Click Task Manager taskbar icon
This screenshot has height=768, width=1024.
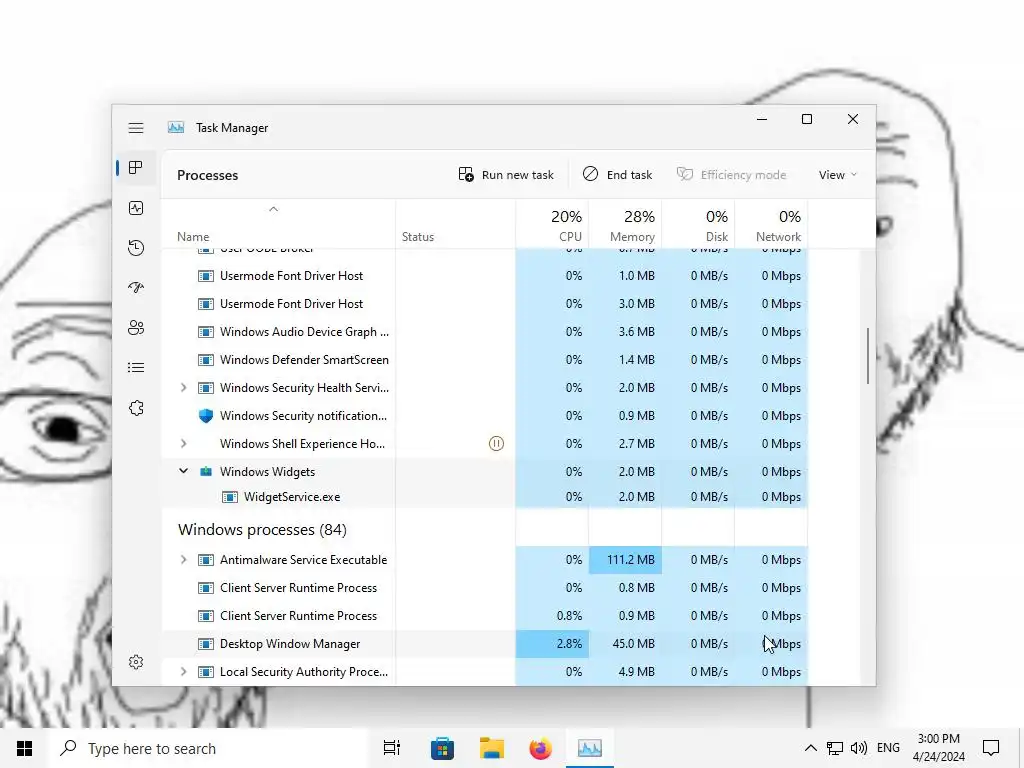590,748
